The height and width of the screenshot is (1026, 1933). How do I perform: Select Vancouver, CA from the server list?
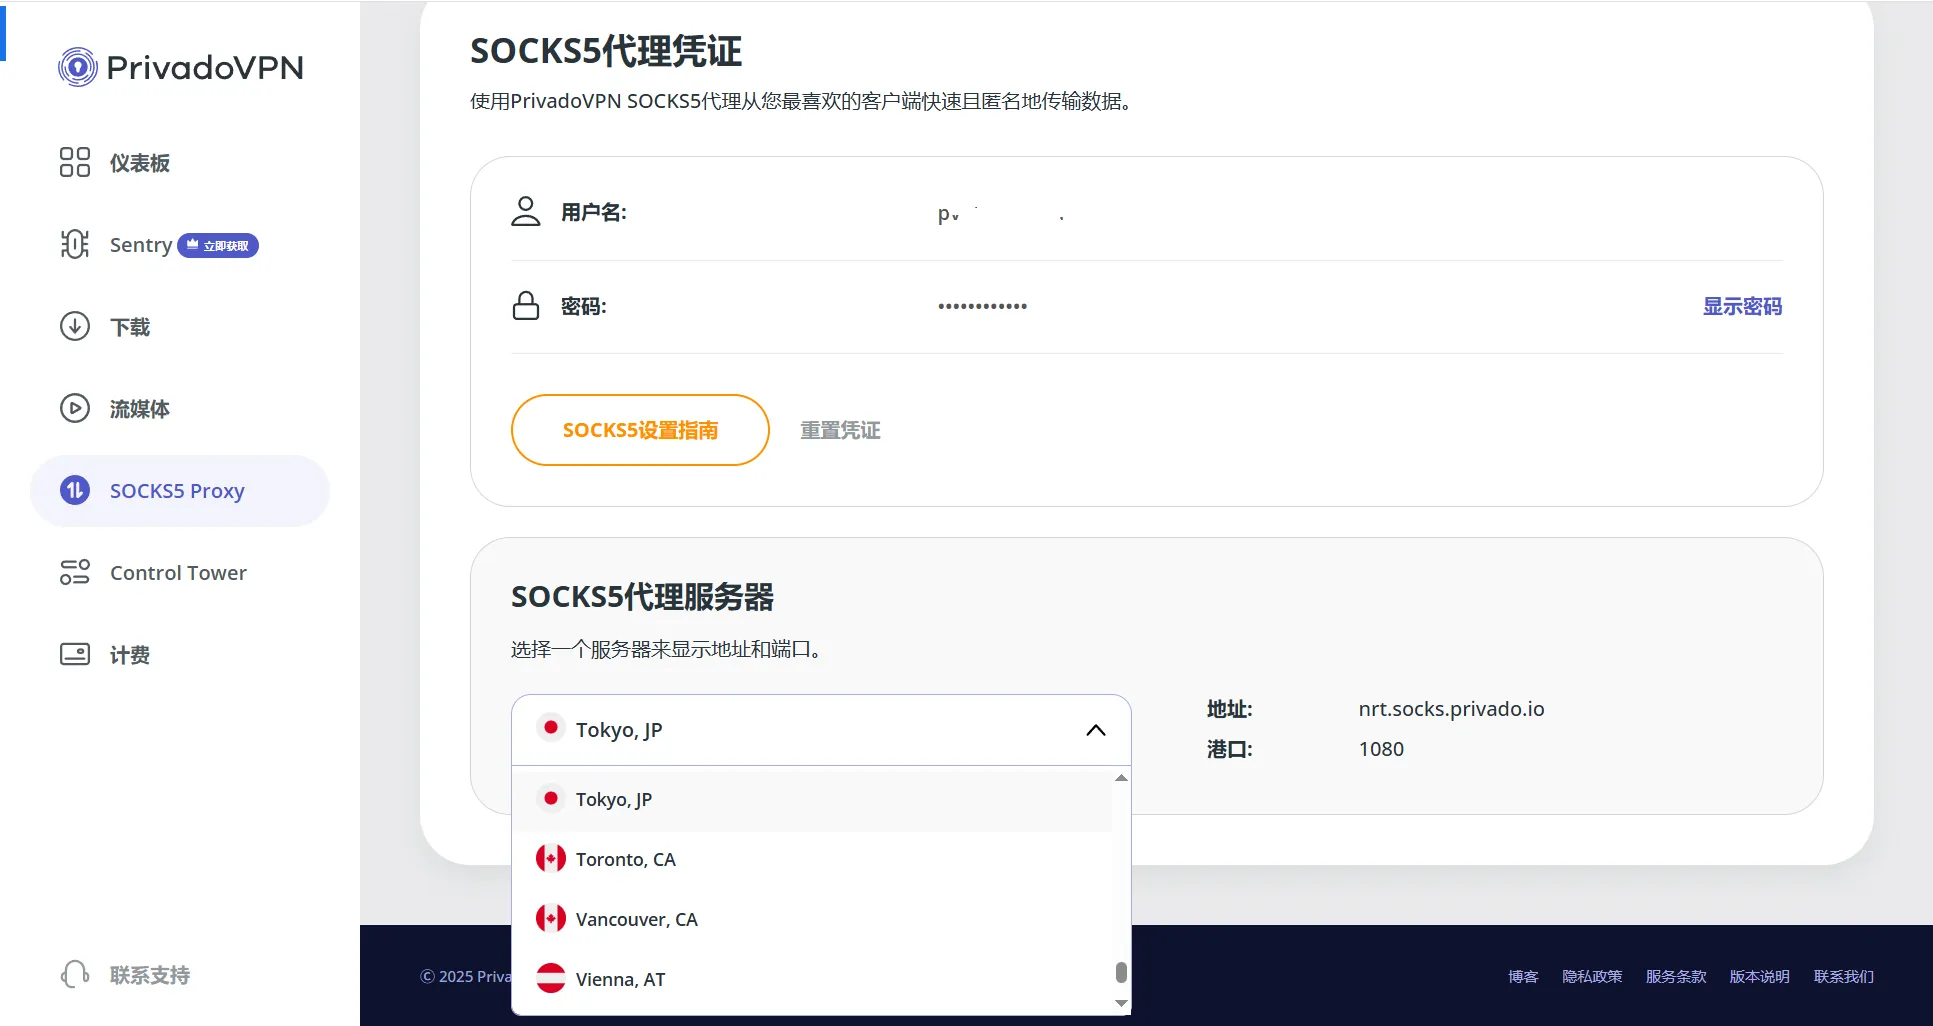tap(812, 919)
